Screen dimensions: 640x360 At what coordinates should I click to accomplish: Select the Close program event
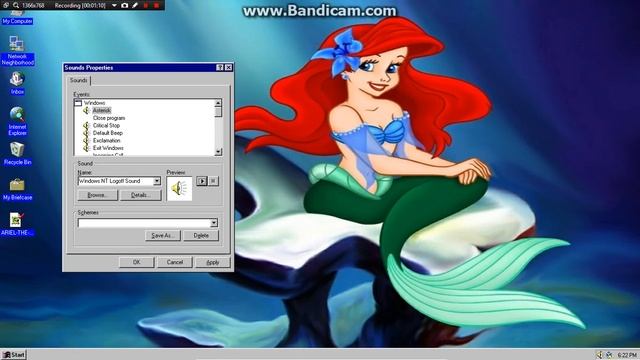point(109,118)
